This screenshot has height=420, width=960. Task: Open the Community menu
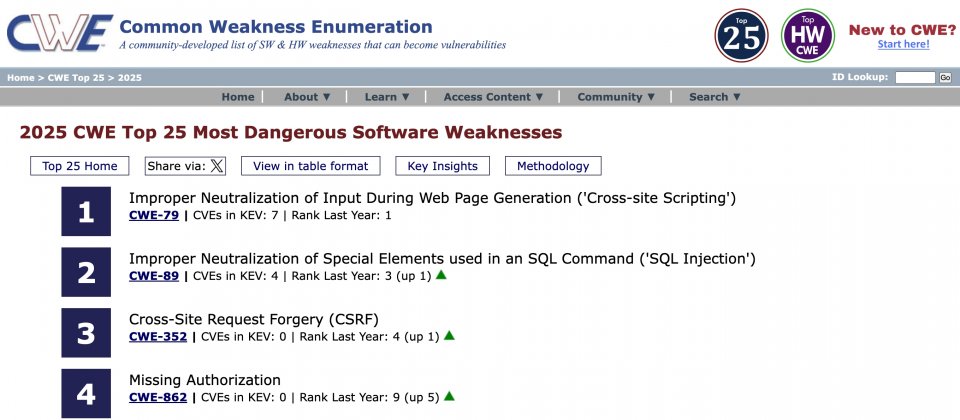coord(616,97)
